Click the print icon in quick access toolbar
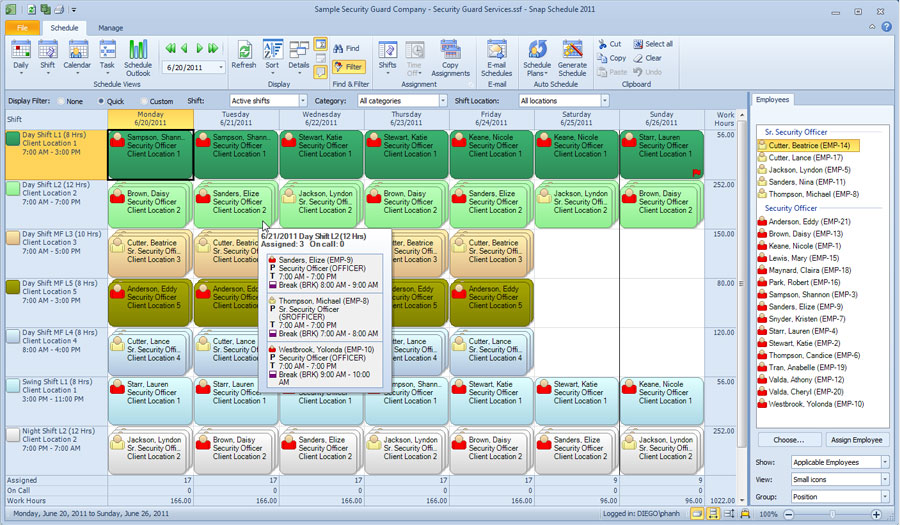Image resolution: width=900 pixels, height=525 pixels. (x=59, y=10)
